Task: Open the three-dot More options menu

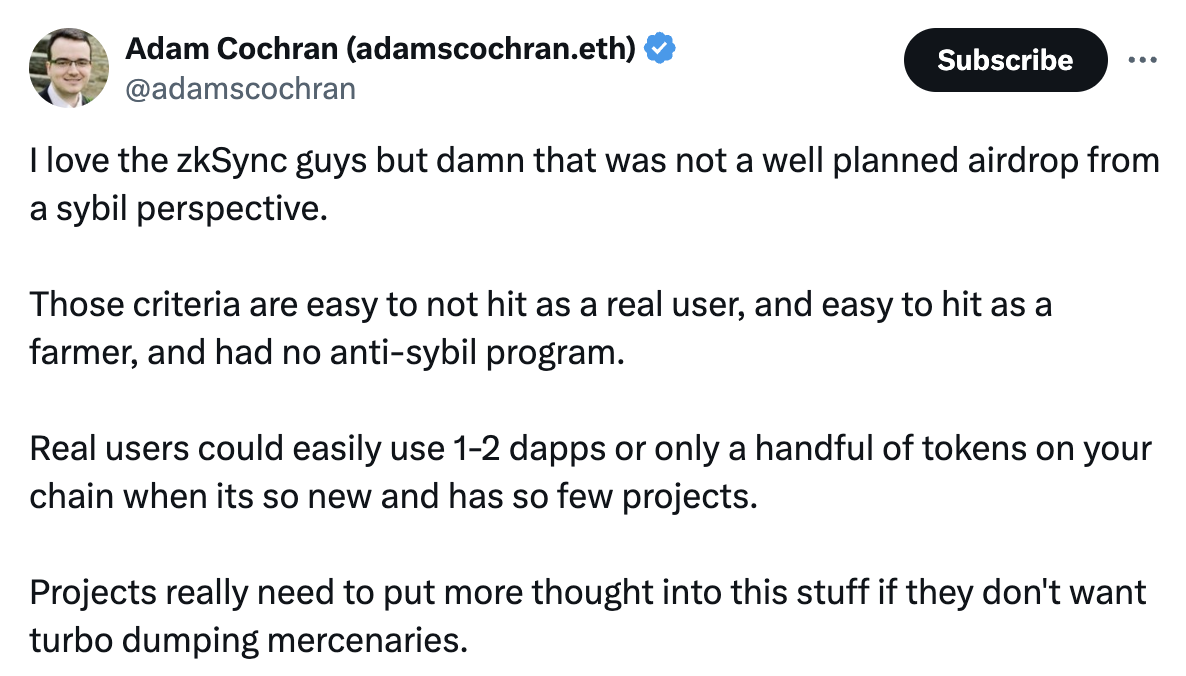Action: (x=1141, y=59)
